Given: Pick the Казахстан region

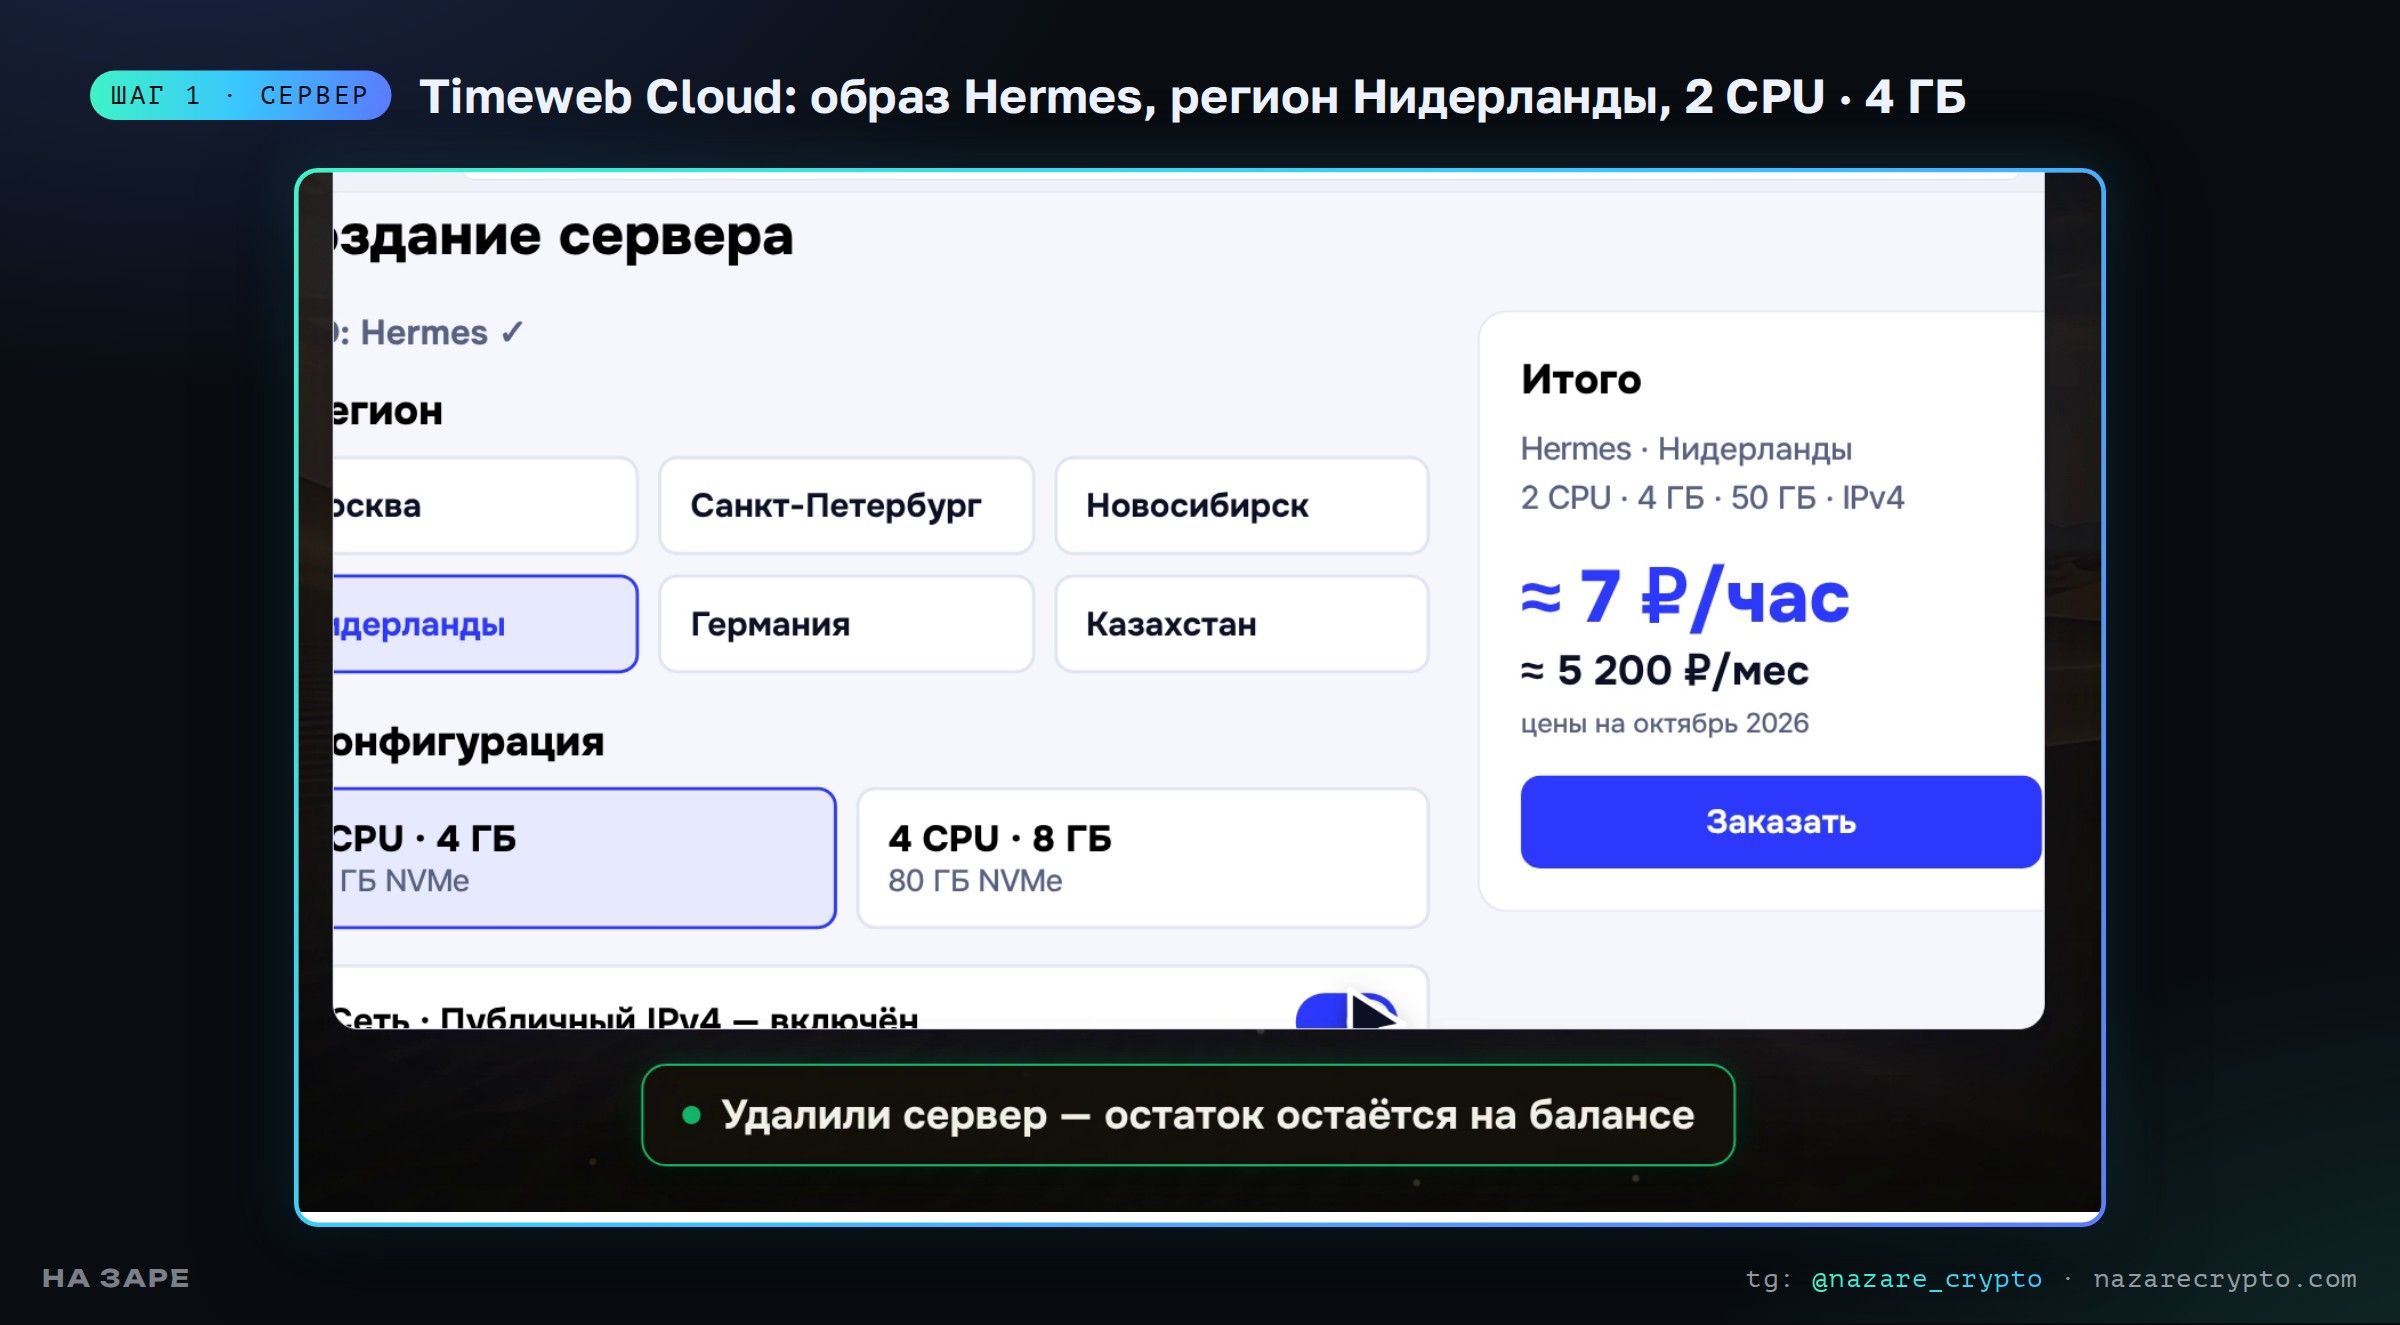Looking at the screenshot, I should pyautogui.click(x=1242, y=624).
